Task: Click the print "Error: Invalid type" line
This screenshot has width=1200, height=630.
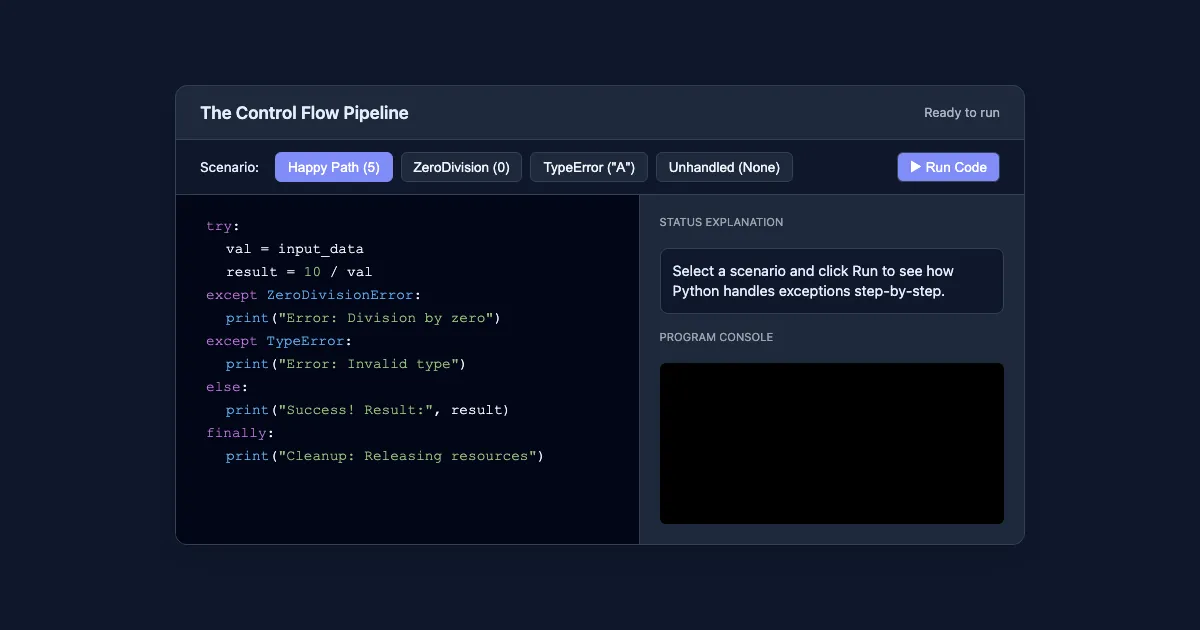Action: [x=346, y=364]
